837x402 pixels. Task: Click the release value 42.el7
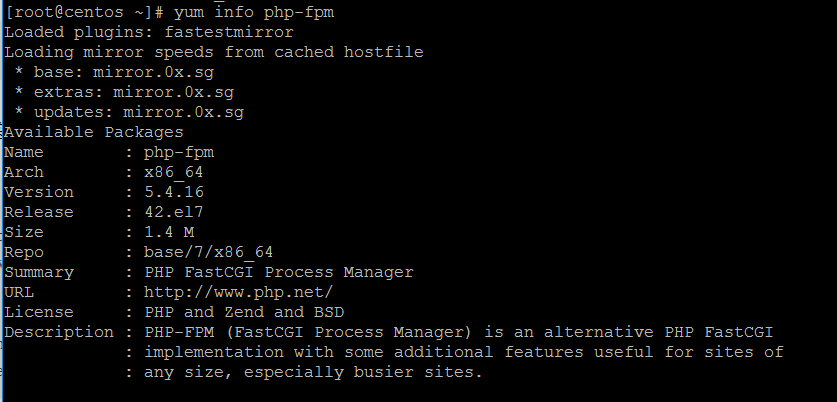point(174,212)
